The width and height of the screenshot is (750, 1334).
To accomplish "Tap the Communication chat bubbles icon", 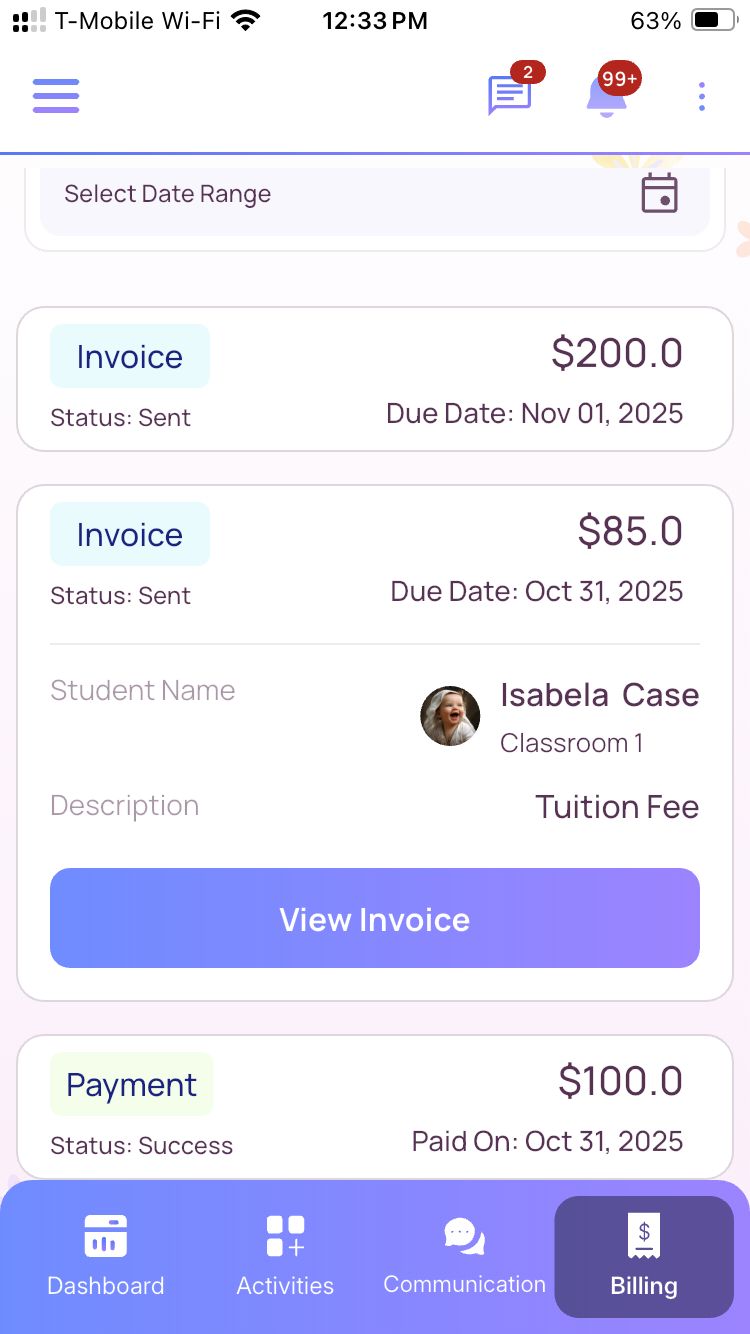I will [464, 1236].
